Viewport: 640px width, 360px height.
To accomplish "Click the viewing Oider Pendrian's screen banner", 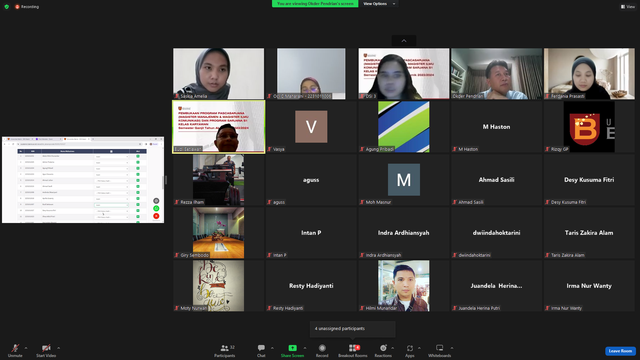I will click(315, 4).
